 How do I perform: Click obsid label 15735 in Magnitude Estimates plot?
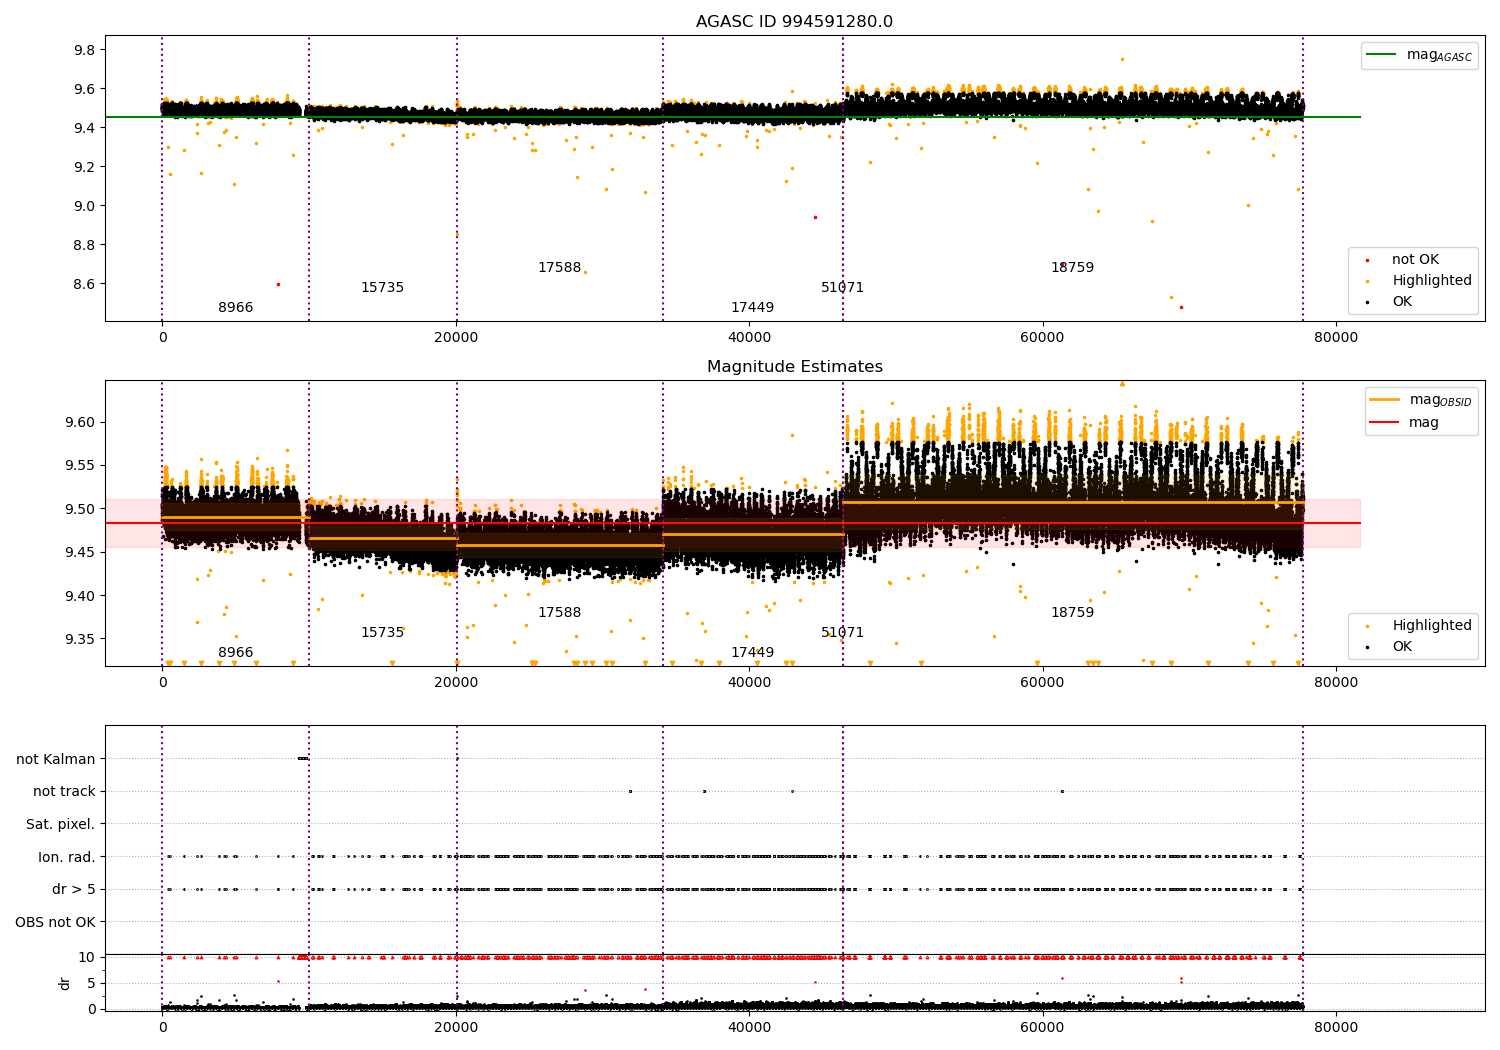tap(383, 633)
